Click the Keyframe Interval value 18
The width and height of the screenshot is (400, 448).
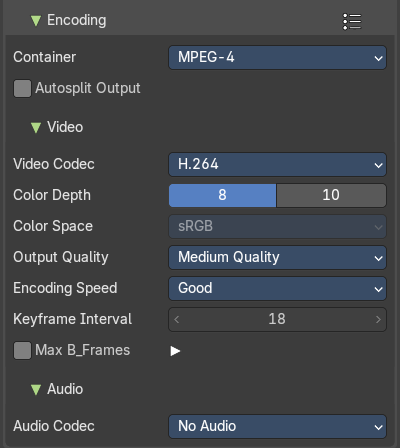277,319
